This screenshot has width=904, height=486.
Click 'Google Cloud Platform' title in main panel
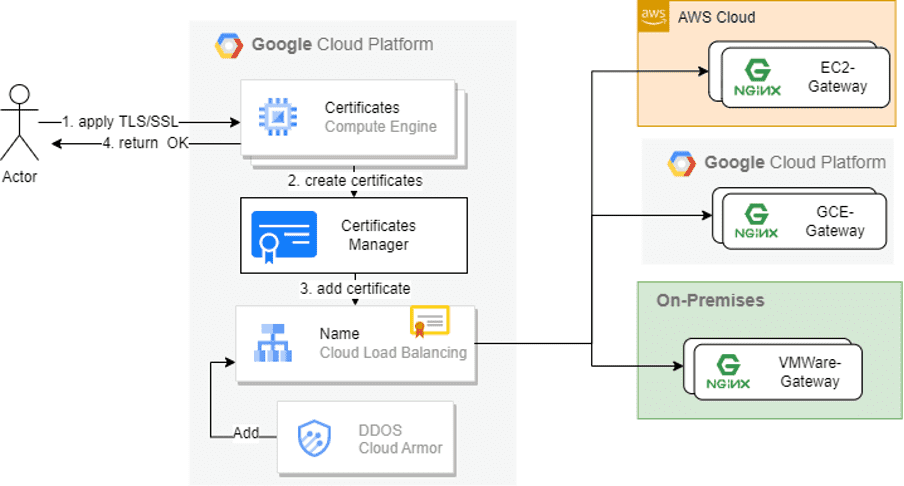342,44
